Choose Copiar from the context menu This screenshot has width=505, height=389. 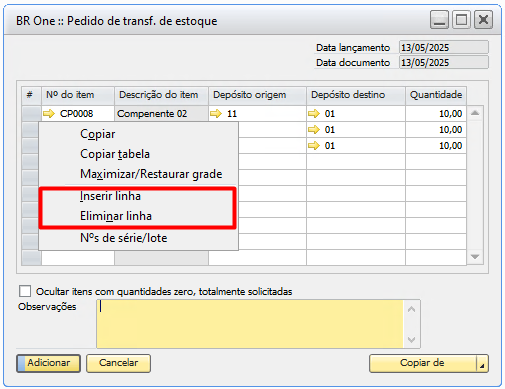(138, 134)
